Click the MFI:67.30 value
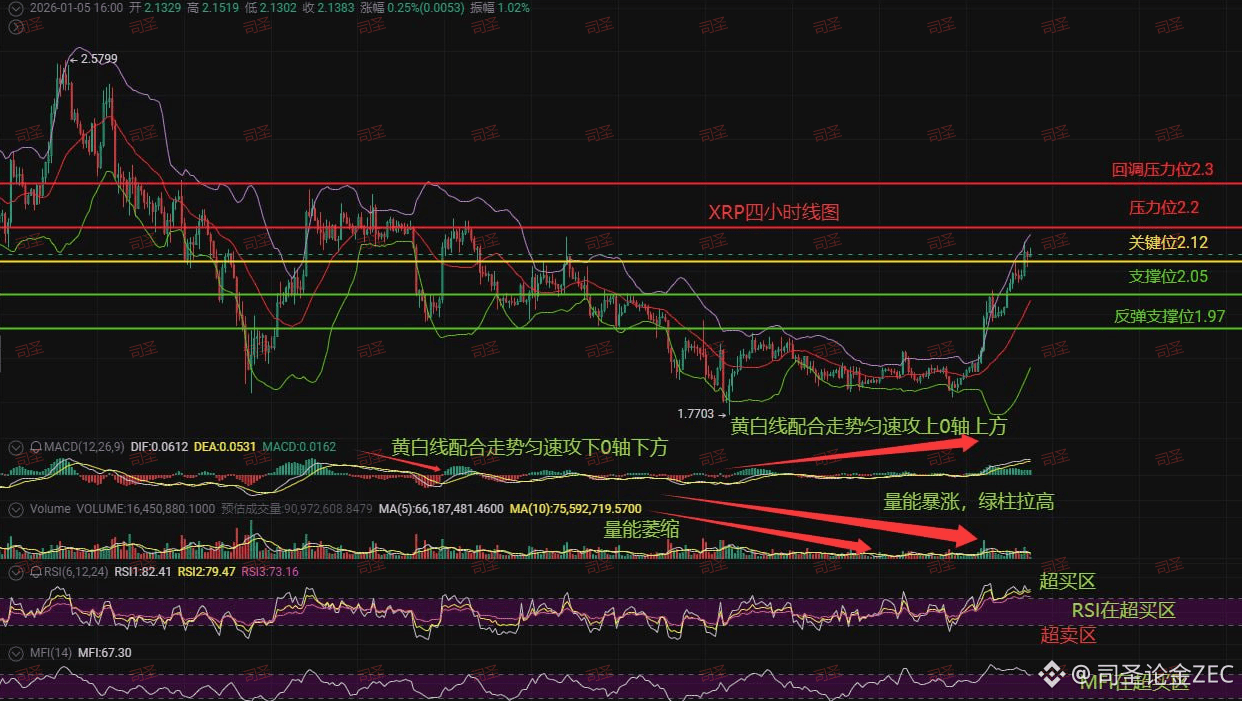 [x=105, y=653]
